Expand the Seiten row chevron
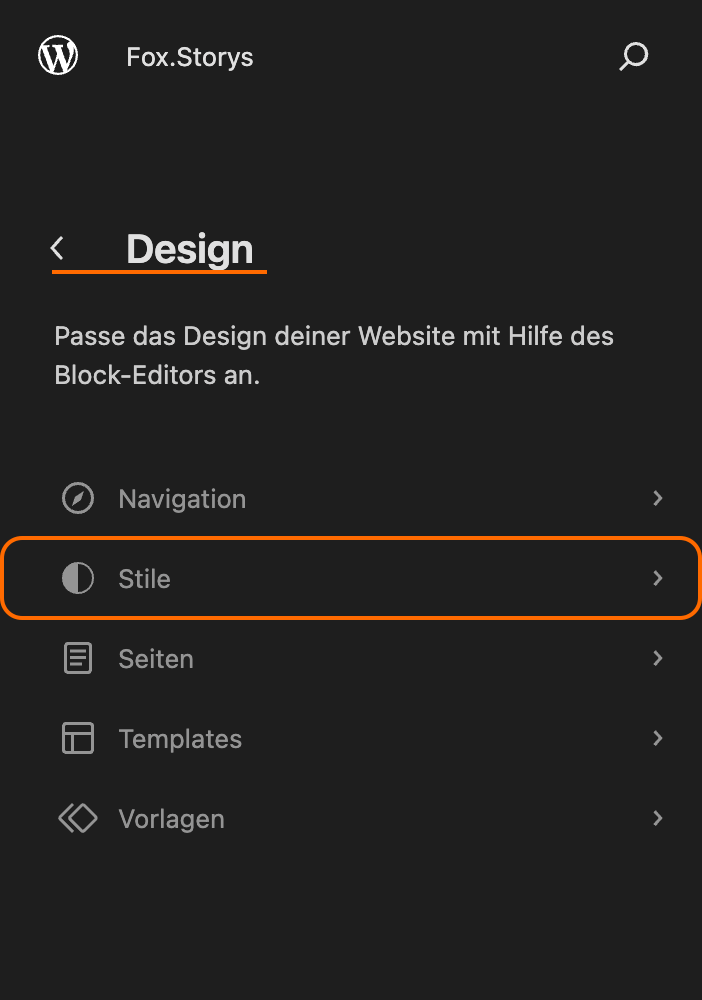 (657, 658)
